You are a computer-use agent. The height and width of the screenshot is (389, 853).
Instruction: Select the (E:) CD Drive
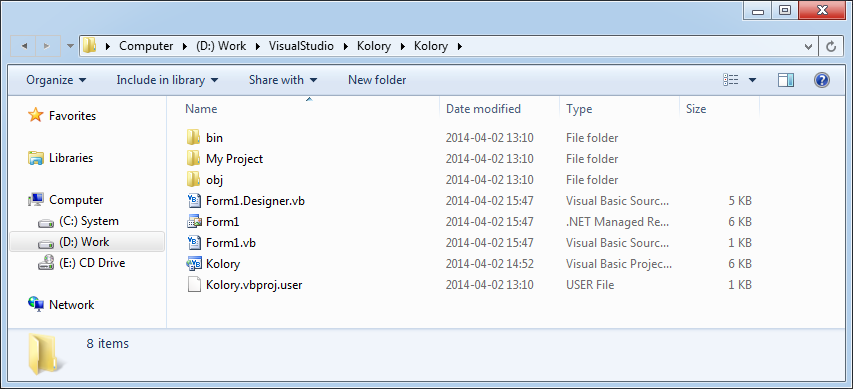pyautogui.click(x=92, y=263)
